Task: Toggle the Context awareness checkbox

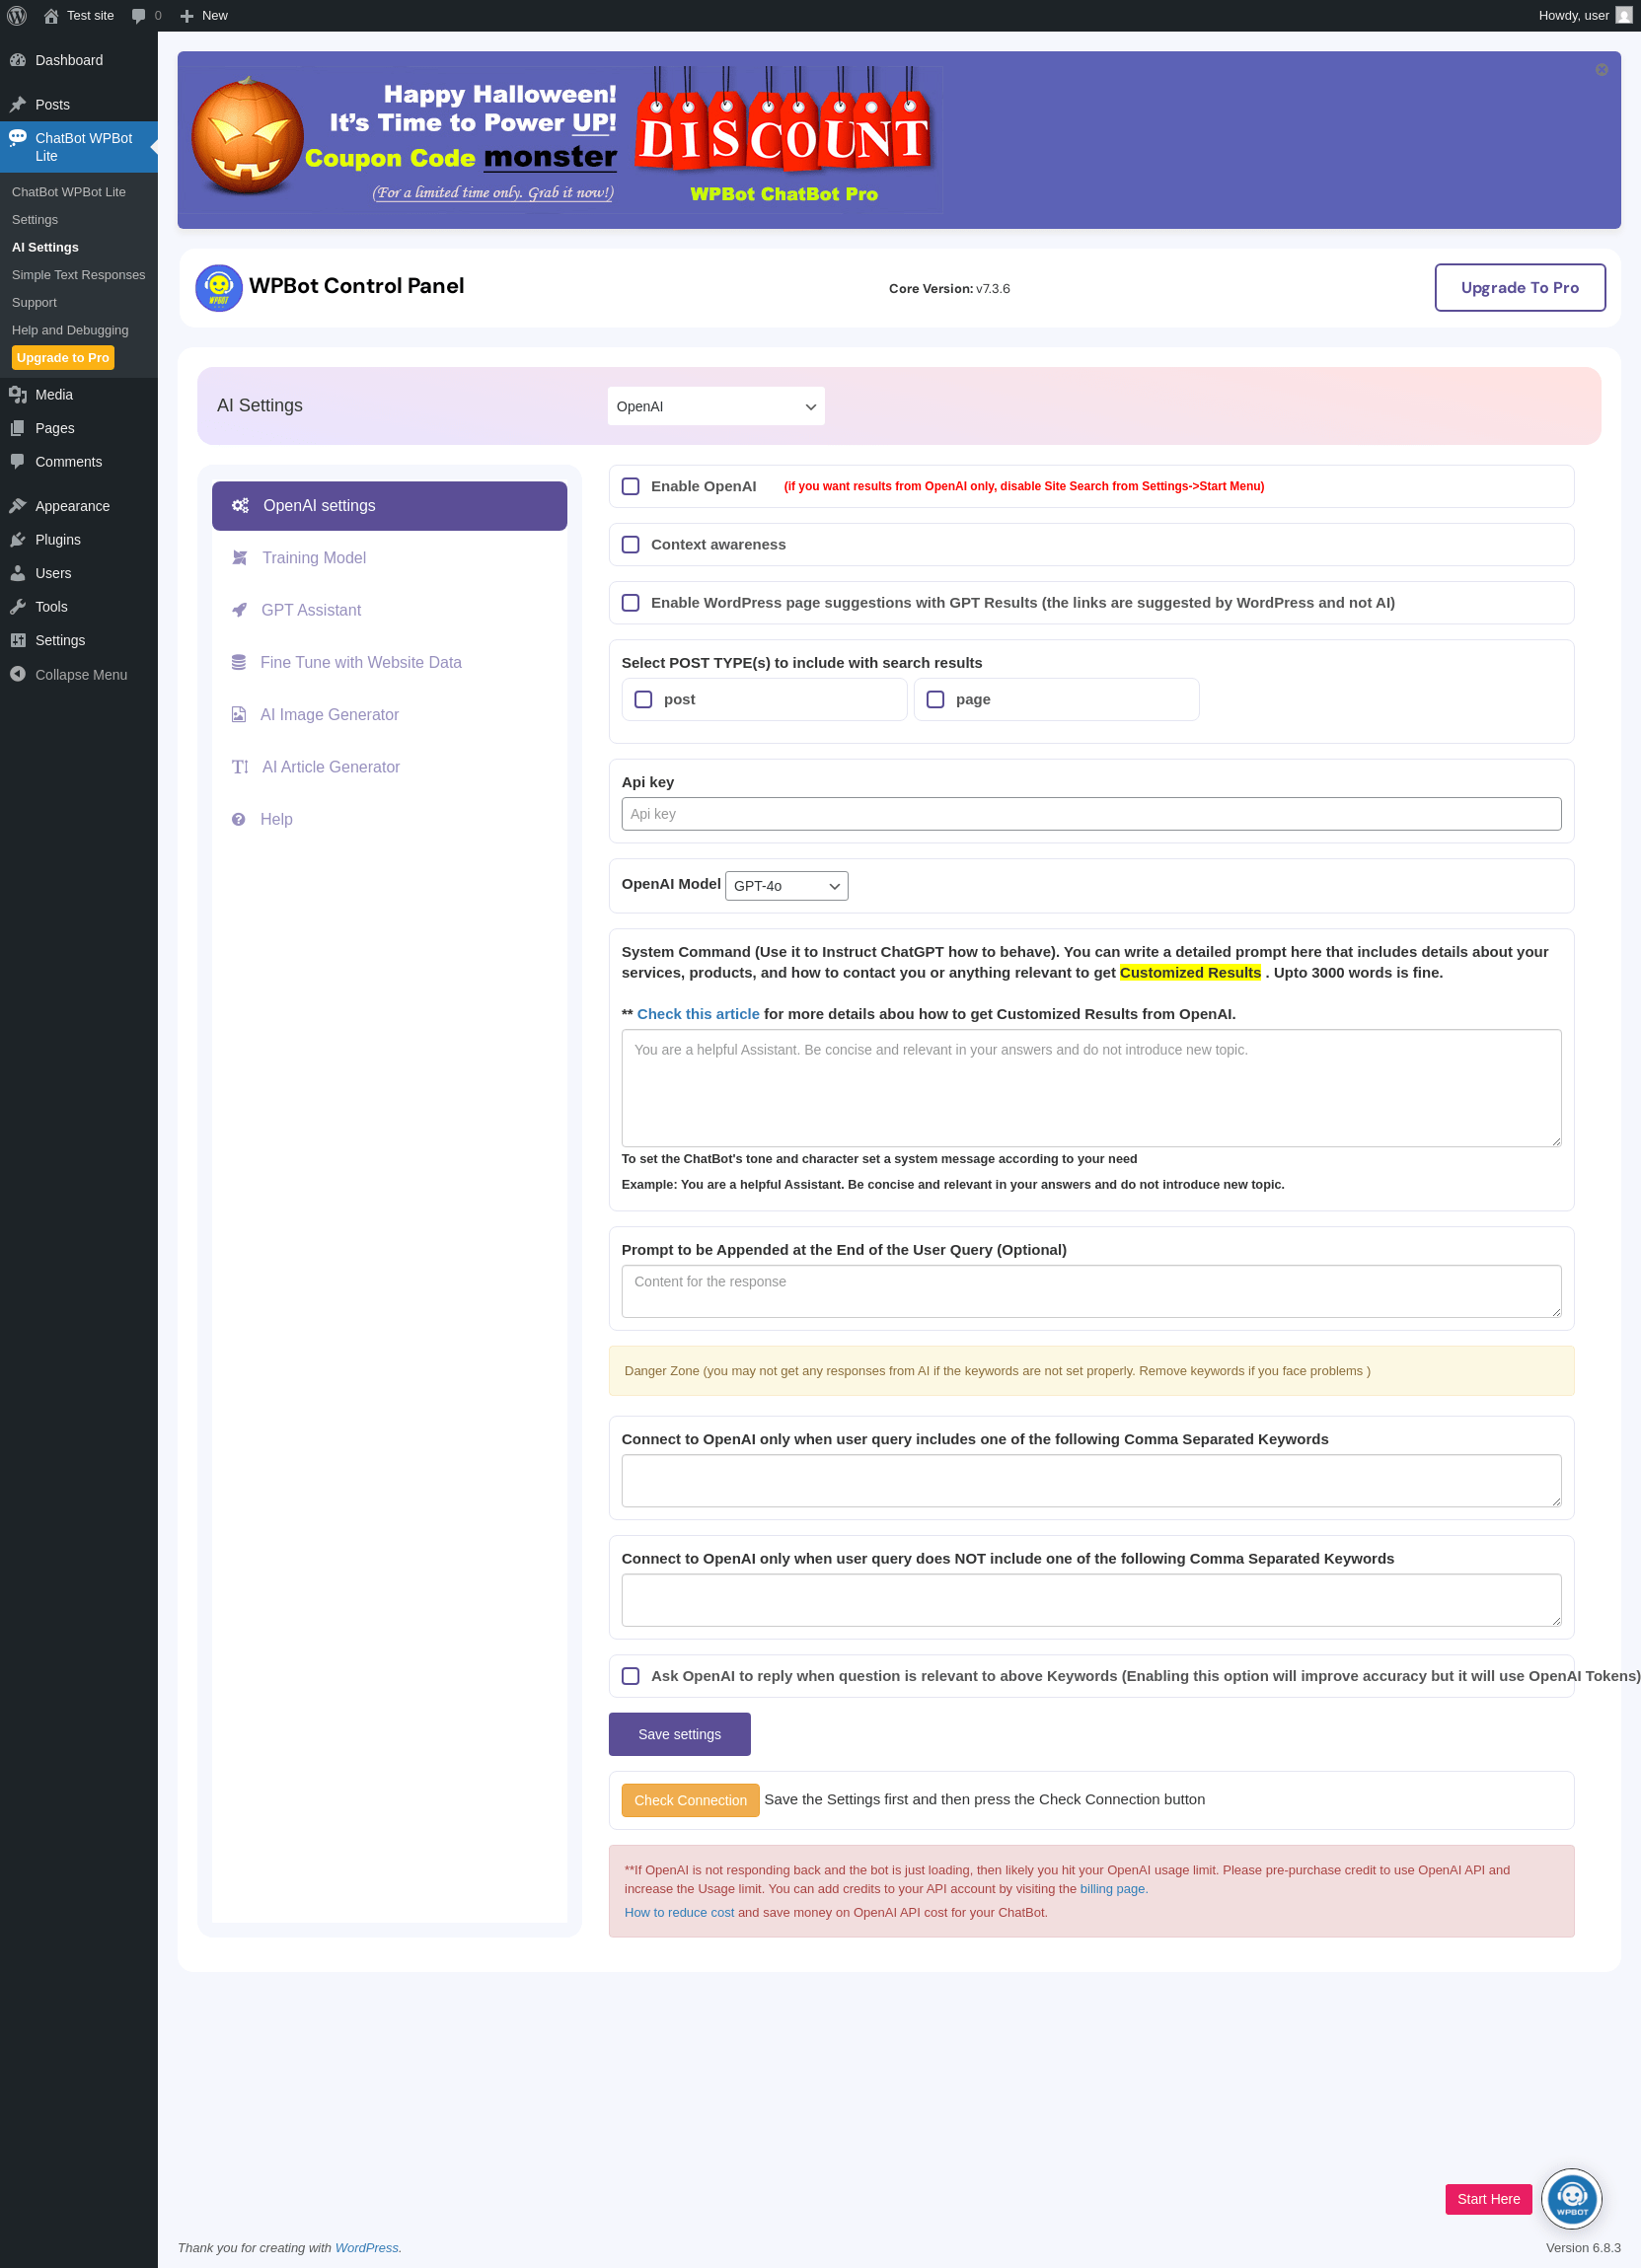Action: pos(631,544)
